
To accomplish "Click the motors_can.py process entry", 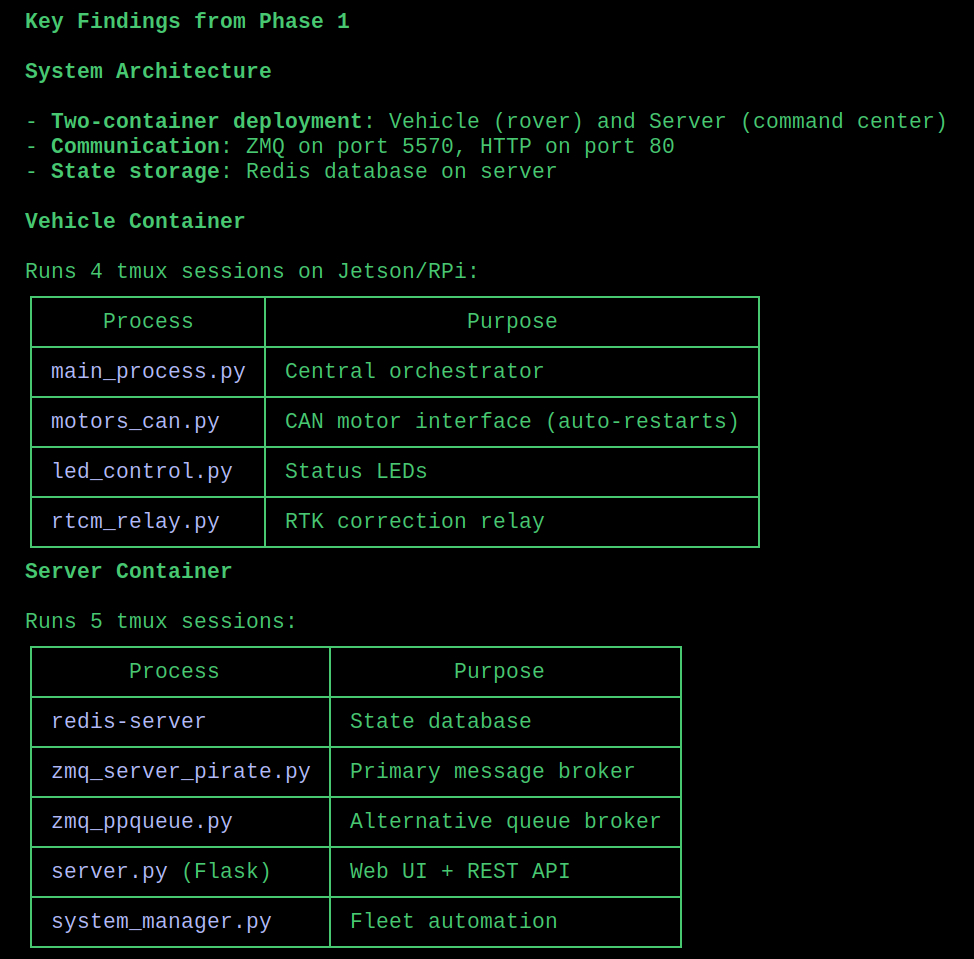I will [x=135, y=422].
